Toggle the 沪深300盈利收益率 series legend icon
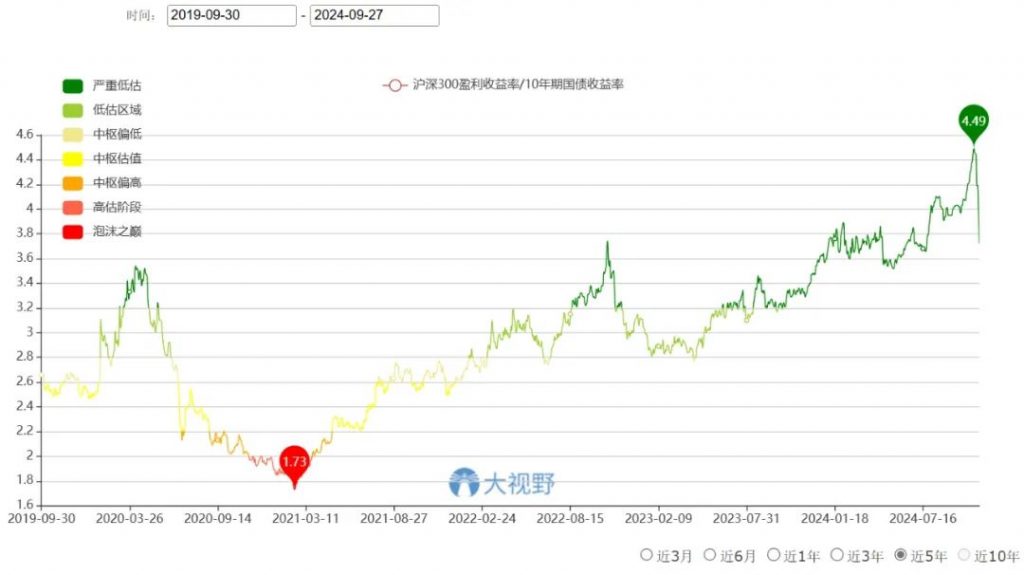This screenshot has height=575, width=1024. [395, 85]
